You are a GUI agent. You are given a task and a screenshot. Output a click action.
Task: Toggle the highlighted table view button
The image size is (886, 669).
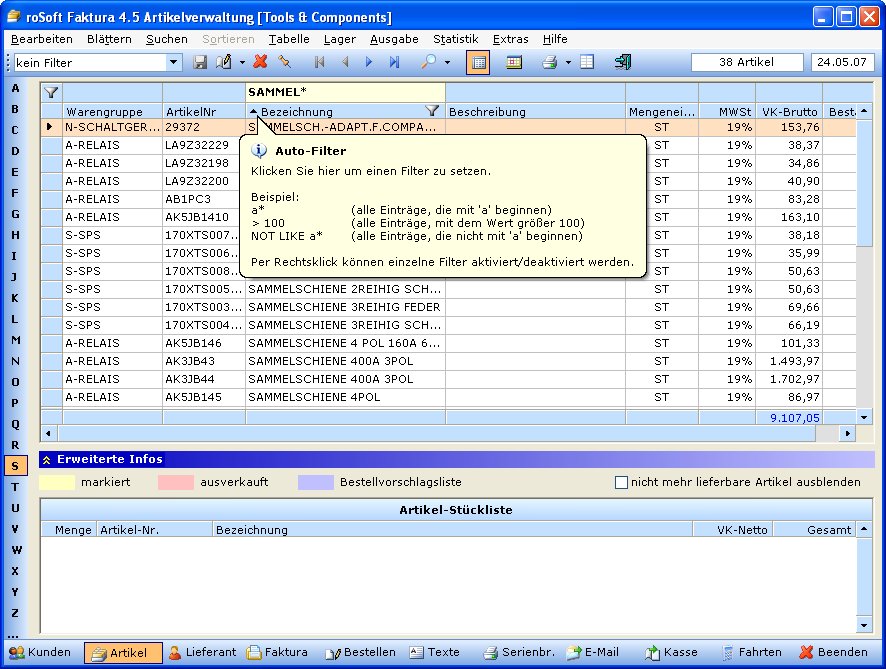pyautogui.click(x=478, y=62)
